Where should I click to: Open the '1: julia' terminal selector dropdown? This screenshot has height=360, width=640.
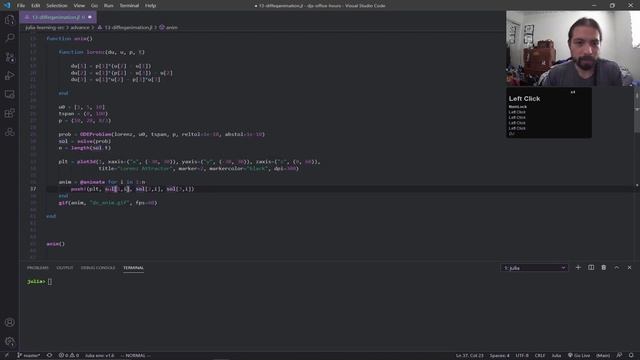click(x=534, y=268)
